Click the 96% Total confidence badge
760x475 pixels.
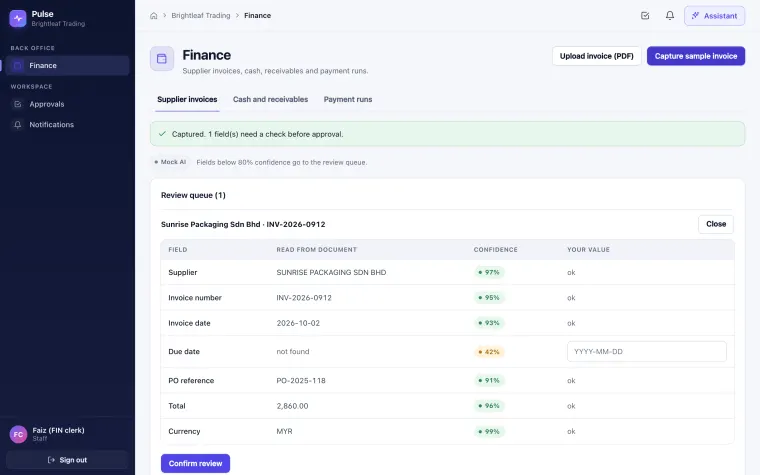(489, 406)
